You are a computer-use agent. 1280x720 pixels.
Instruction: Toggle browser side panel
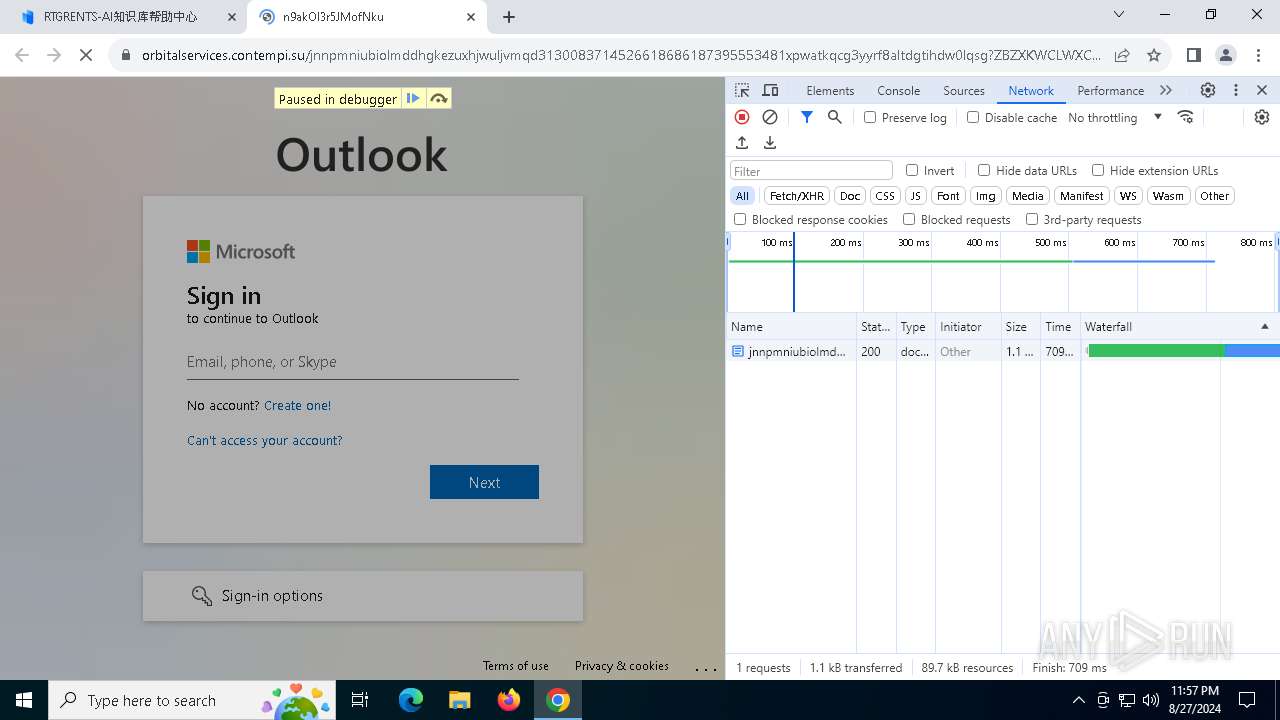[1193, 55]
